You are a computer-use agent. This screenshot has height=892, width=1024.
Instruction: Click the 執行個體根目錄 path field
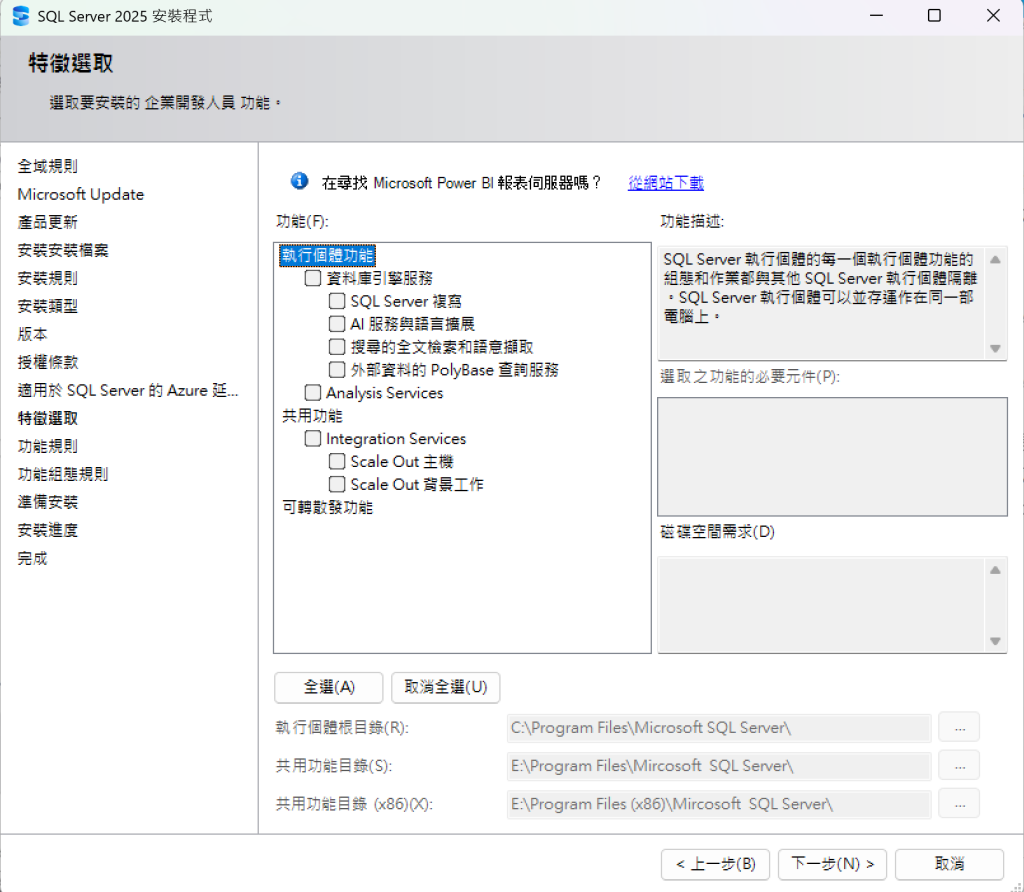719,728
